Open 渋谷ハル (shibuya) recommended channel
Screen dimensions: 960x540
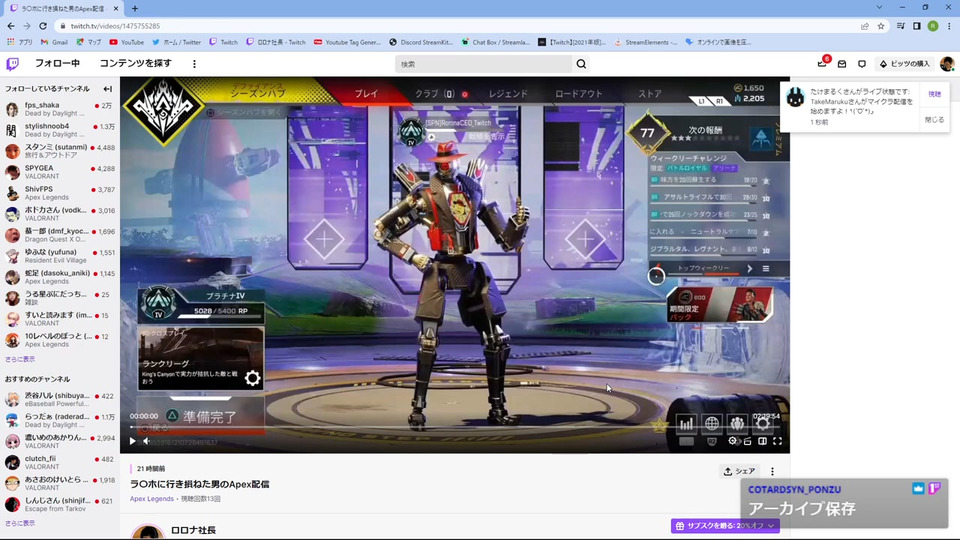pos(59,399)
